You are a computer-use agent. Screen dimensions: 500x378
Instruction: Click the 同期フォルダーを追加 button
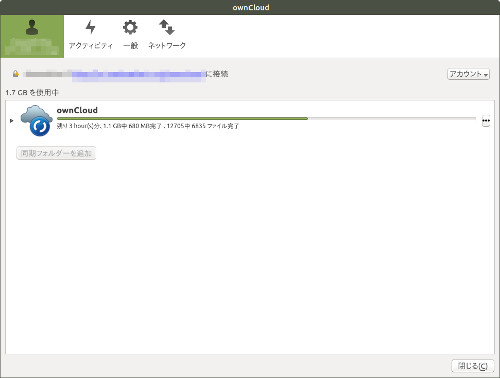56,153
